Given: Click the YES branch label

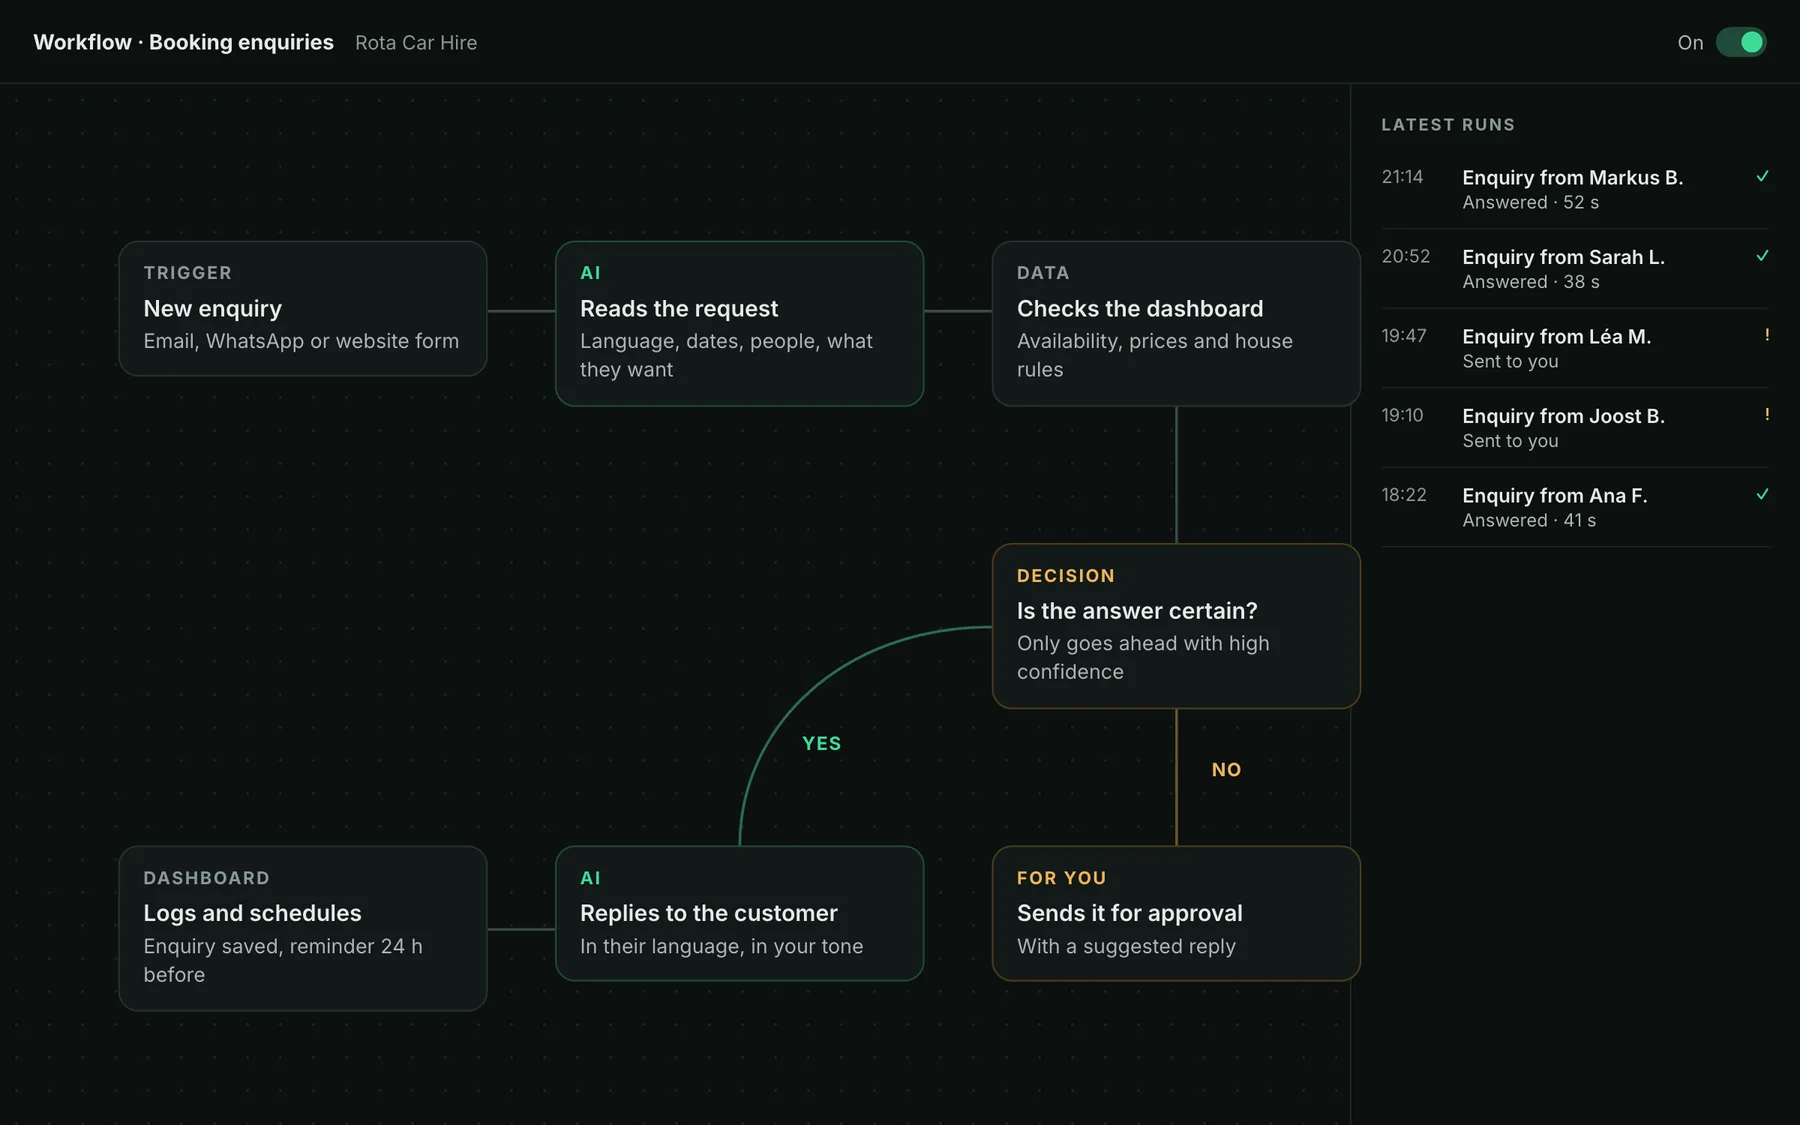Looking at the screenshot, I should (x=822, y=743).
